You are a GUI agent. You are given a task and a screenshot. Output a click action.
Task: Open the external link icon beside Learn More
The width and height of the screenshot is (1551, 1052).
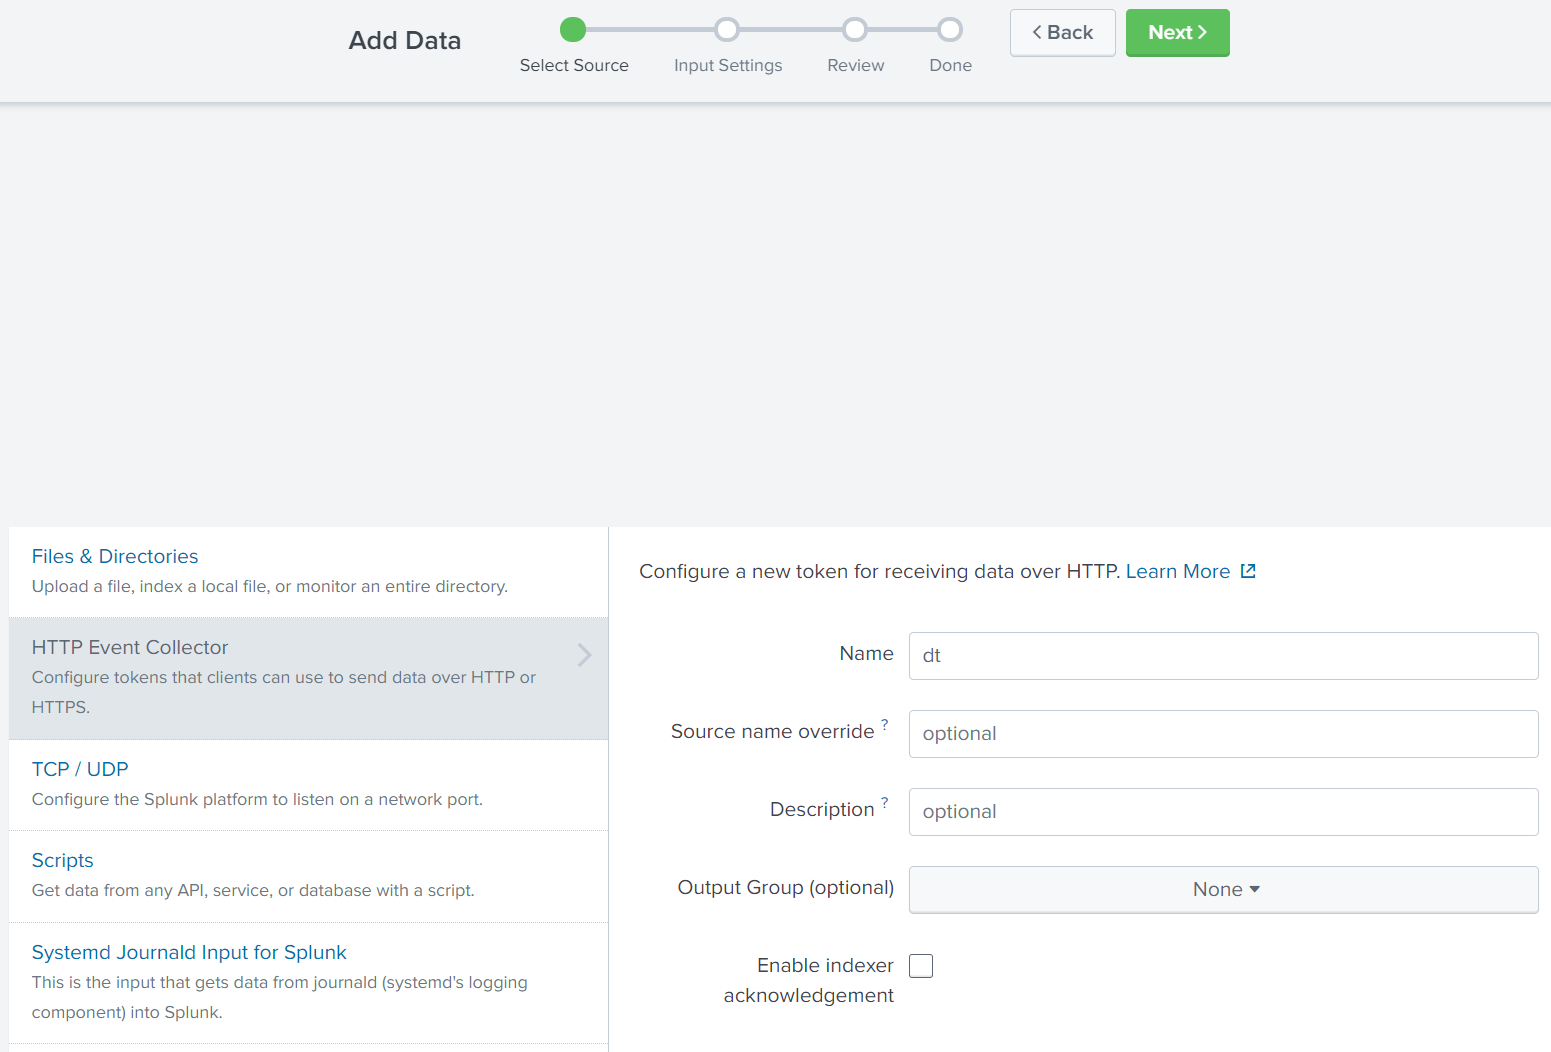pyautogui.click(x=1247, y=570)
